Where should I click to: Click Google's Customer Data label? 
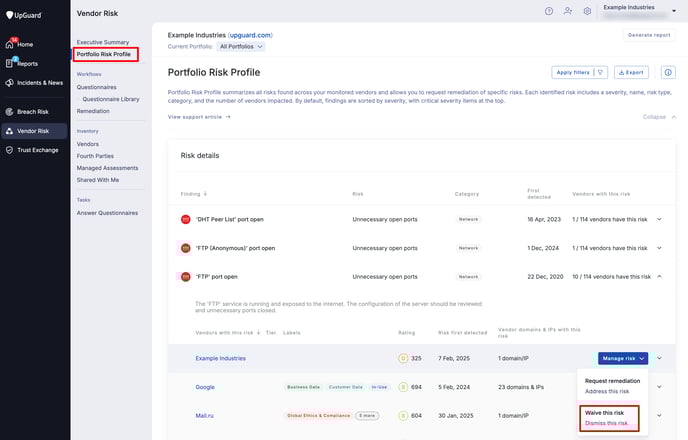click(x=346, y=387)
